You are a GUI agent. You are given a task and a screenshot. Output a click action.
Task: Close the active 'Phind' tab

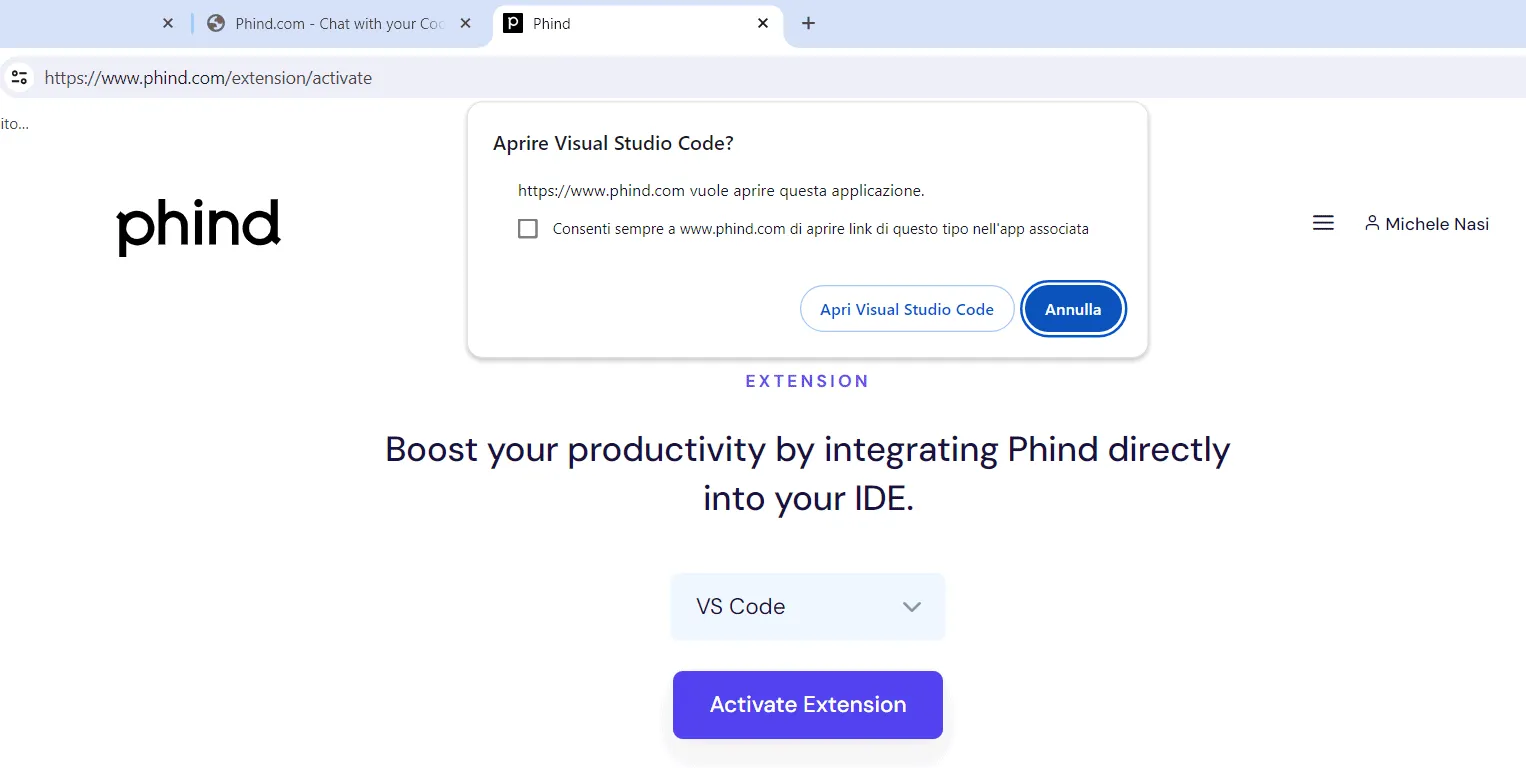(x=763, y=22)
